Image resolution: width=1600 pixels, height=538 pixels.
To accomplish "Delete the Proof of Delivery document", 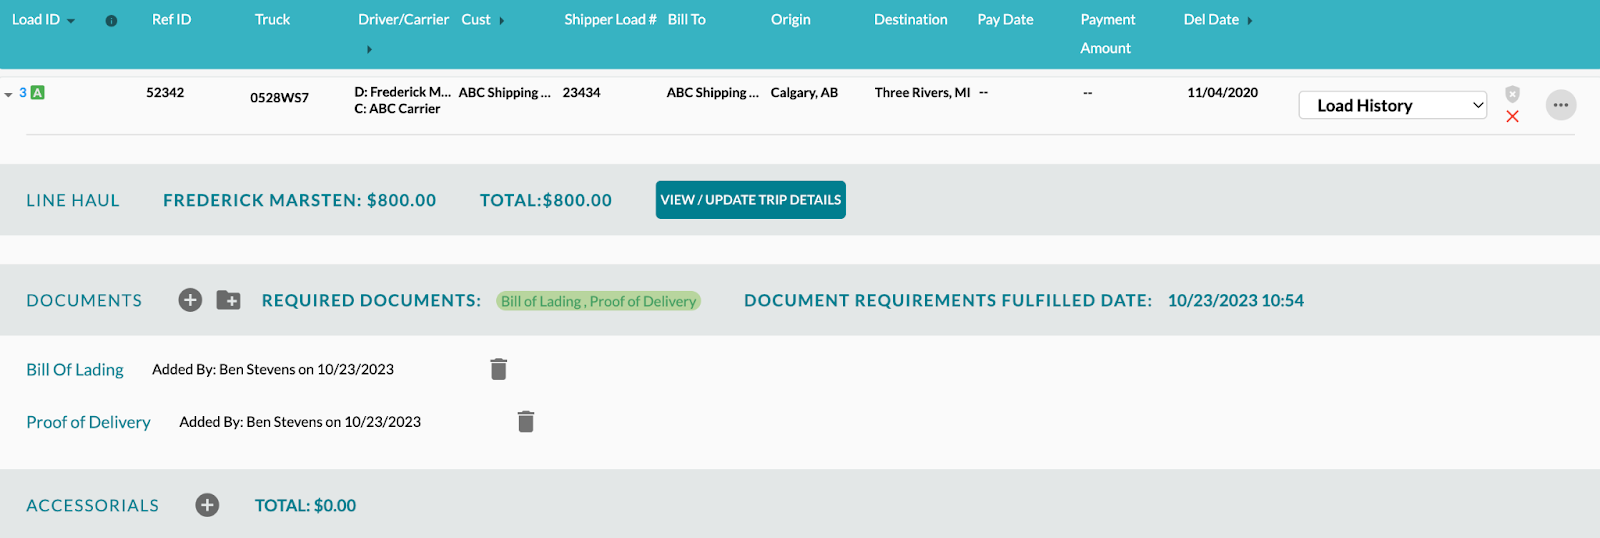I will pyautogui.click(x=526, y=422).
